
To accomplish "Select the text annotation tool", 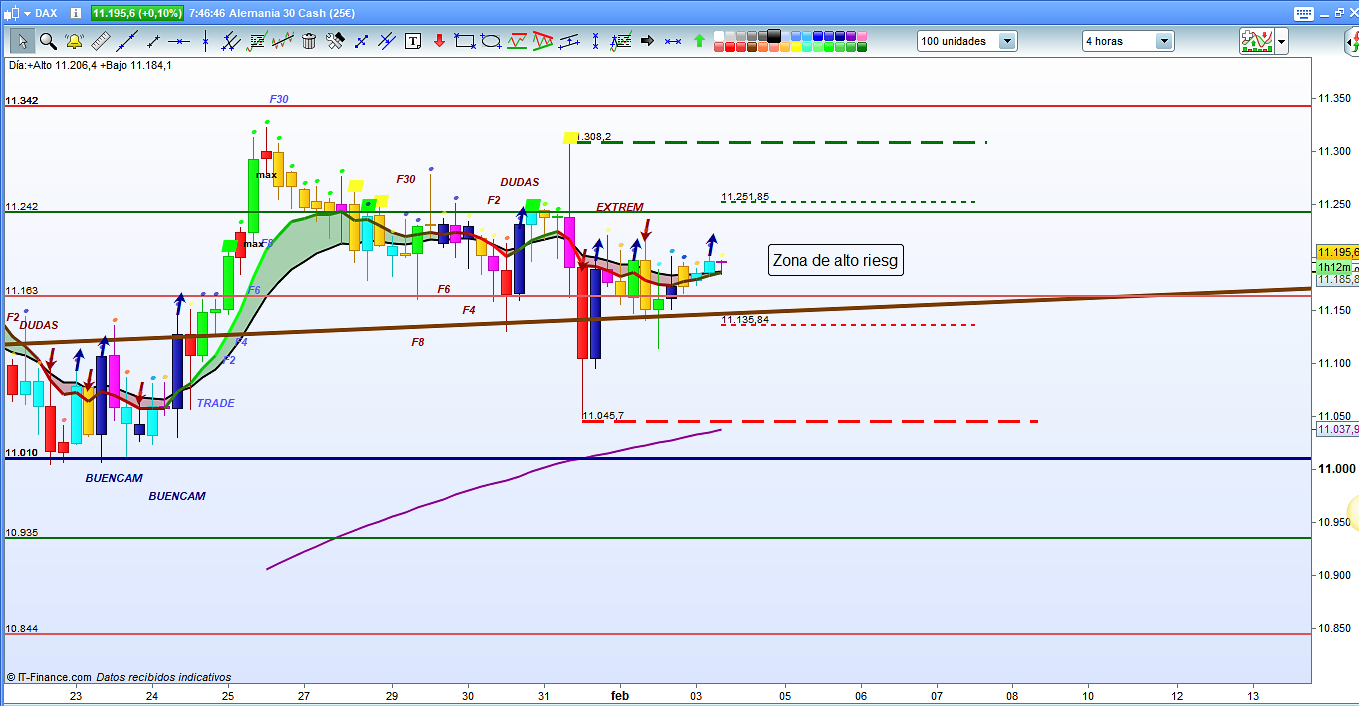I will tap(413, 41).
